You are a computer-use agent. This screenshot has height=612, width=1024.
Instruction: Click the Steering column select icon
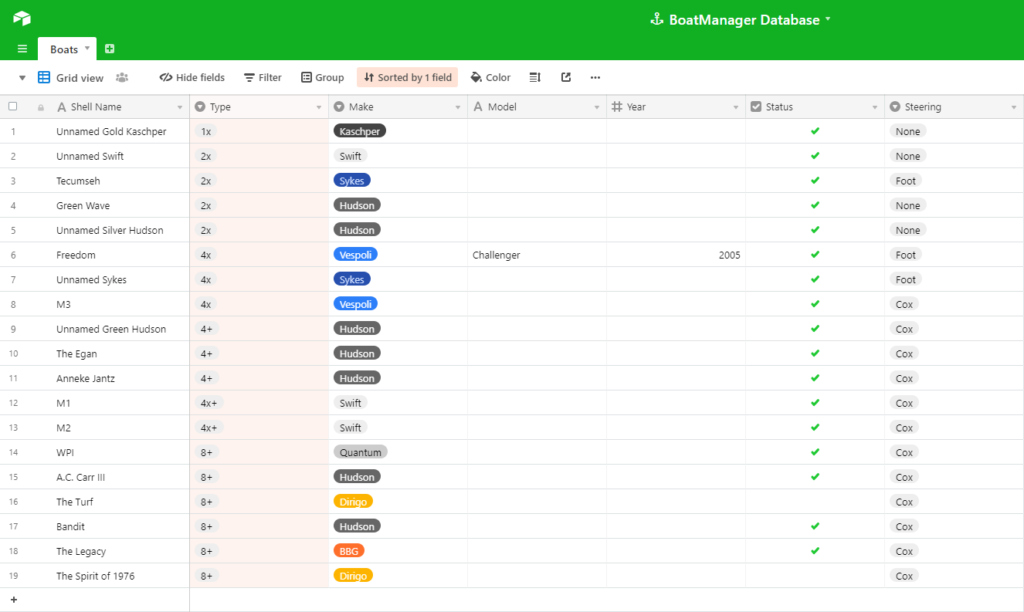pyautogui.click(x=895, y=106)
